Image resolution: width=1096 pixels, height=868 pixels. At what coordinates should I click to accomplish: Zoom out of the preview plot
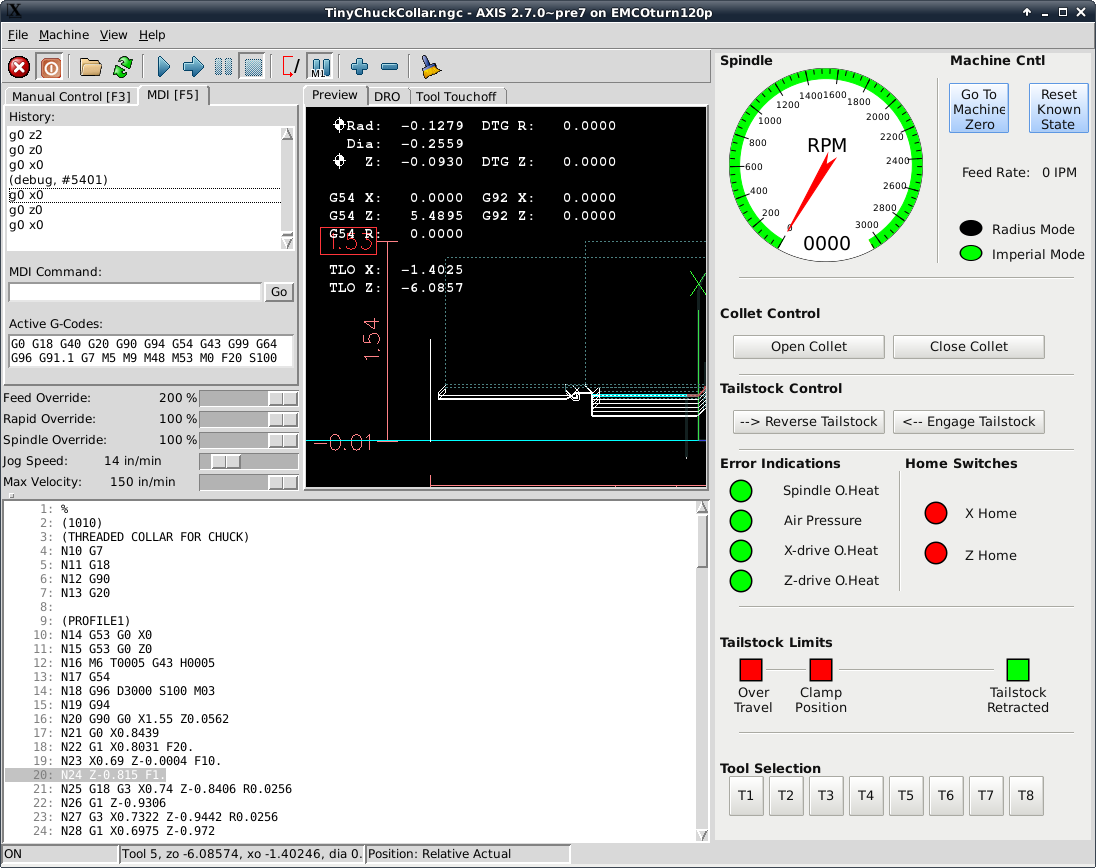coord(389,67)
